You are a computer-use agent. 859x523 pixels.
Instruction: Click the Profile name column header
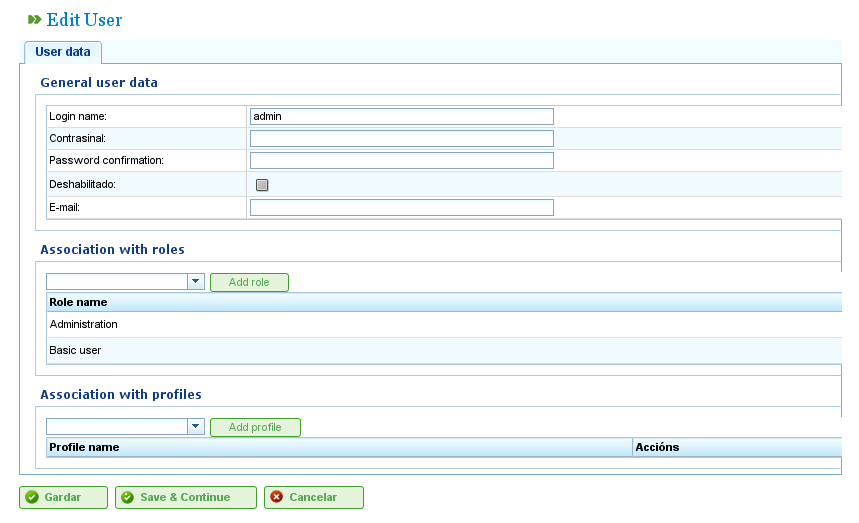(x=339, y=447)
